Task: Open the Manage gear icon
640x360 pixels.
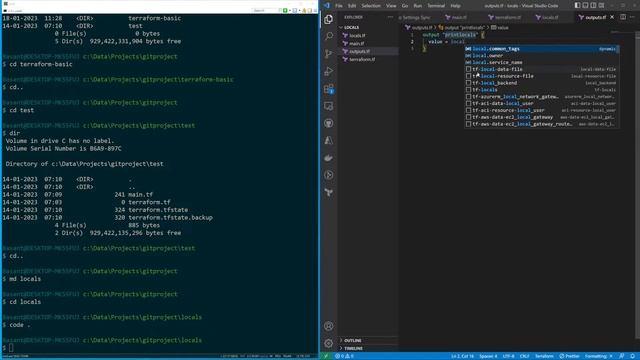Action: click(x=329, y=343)
